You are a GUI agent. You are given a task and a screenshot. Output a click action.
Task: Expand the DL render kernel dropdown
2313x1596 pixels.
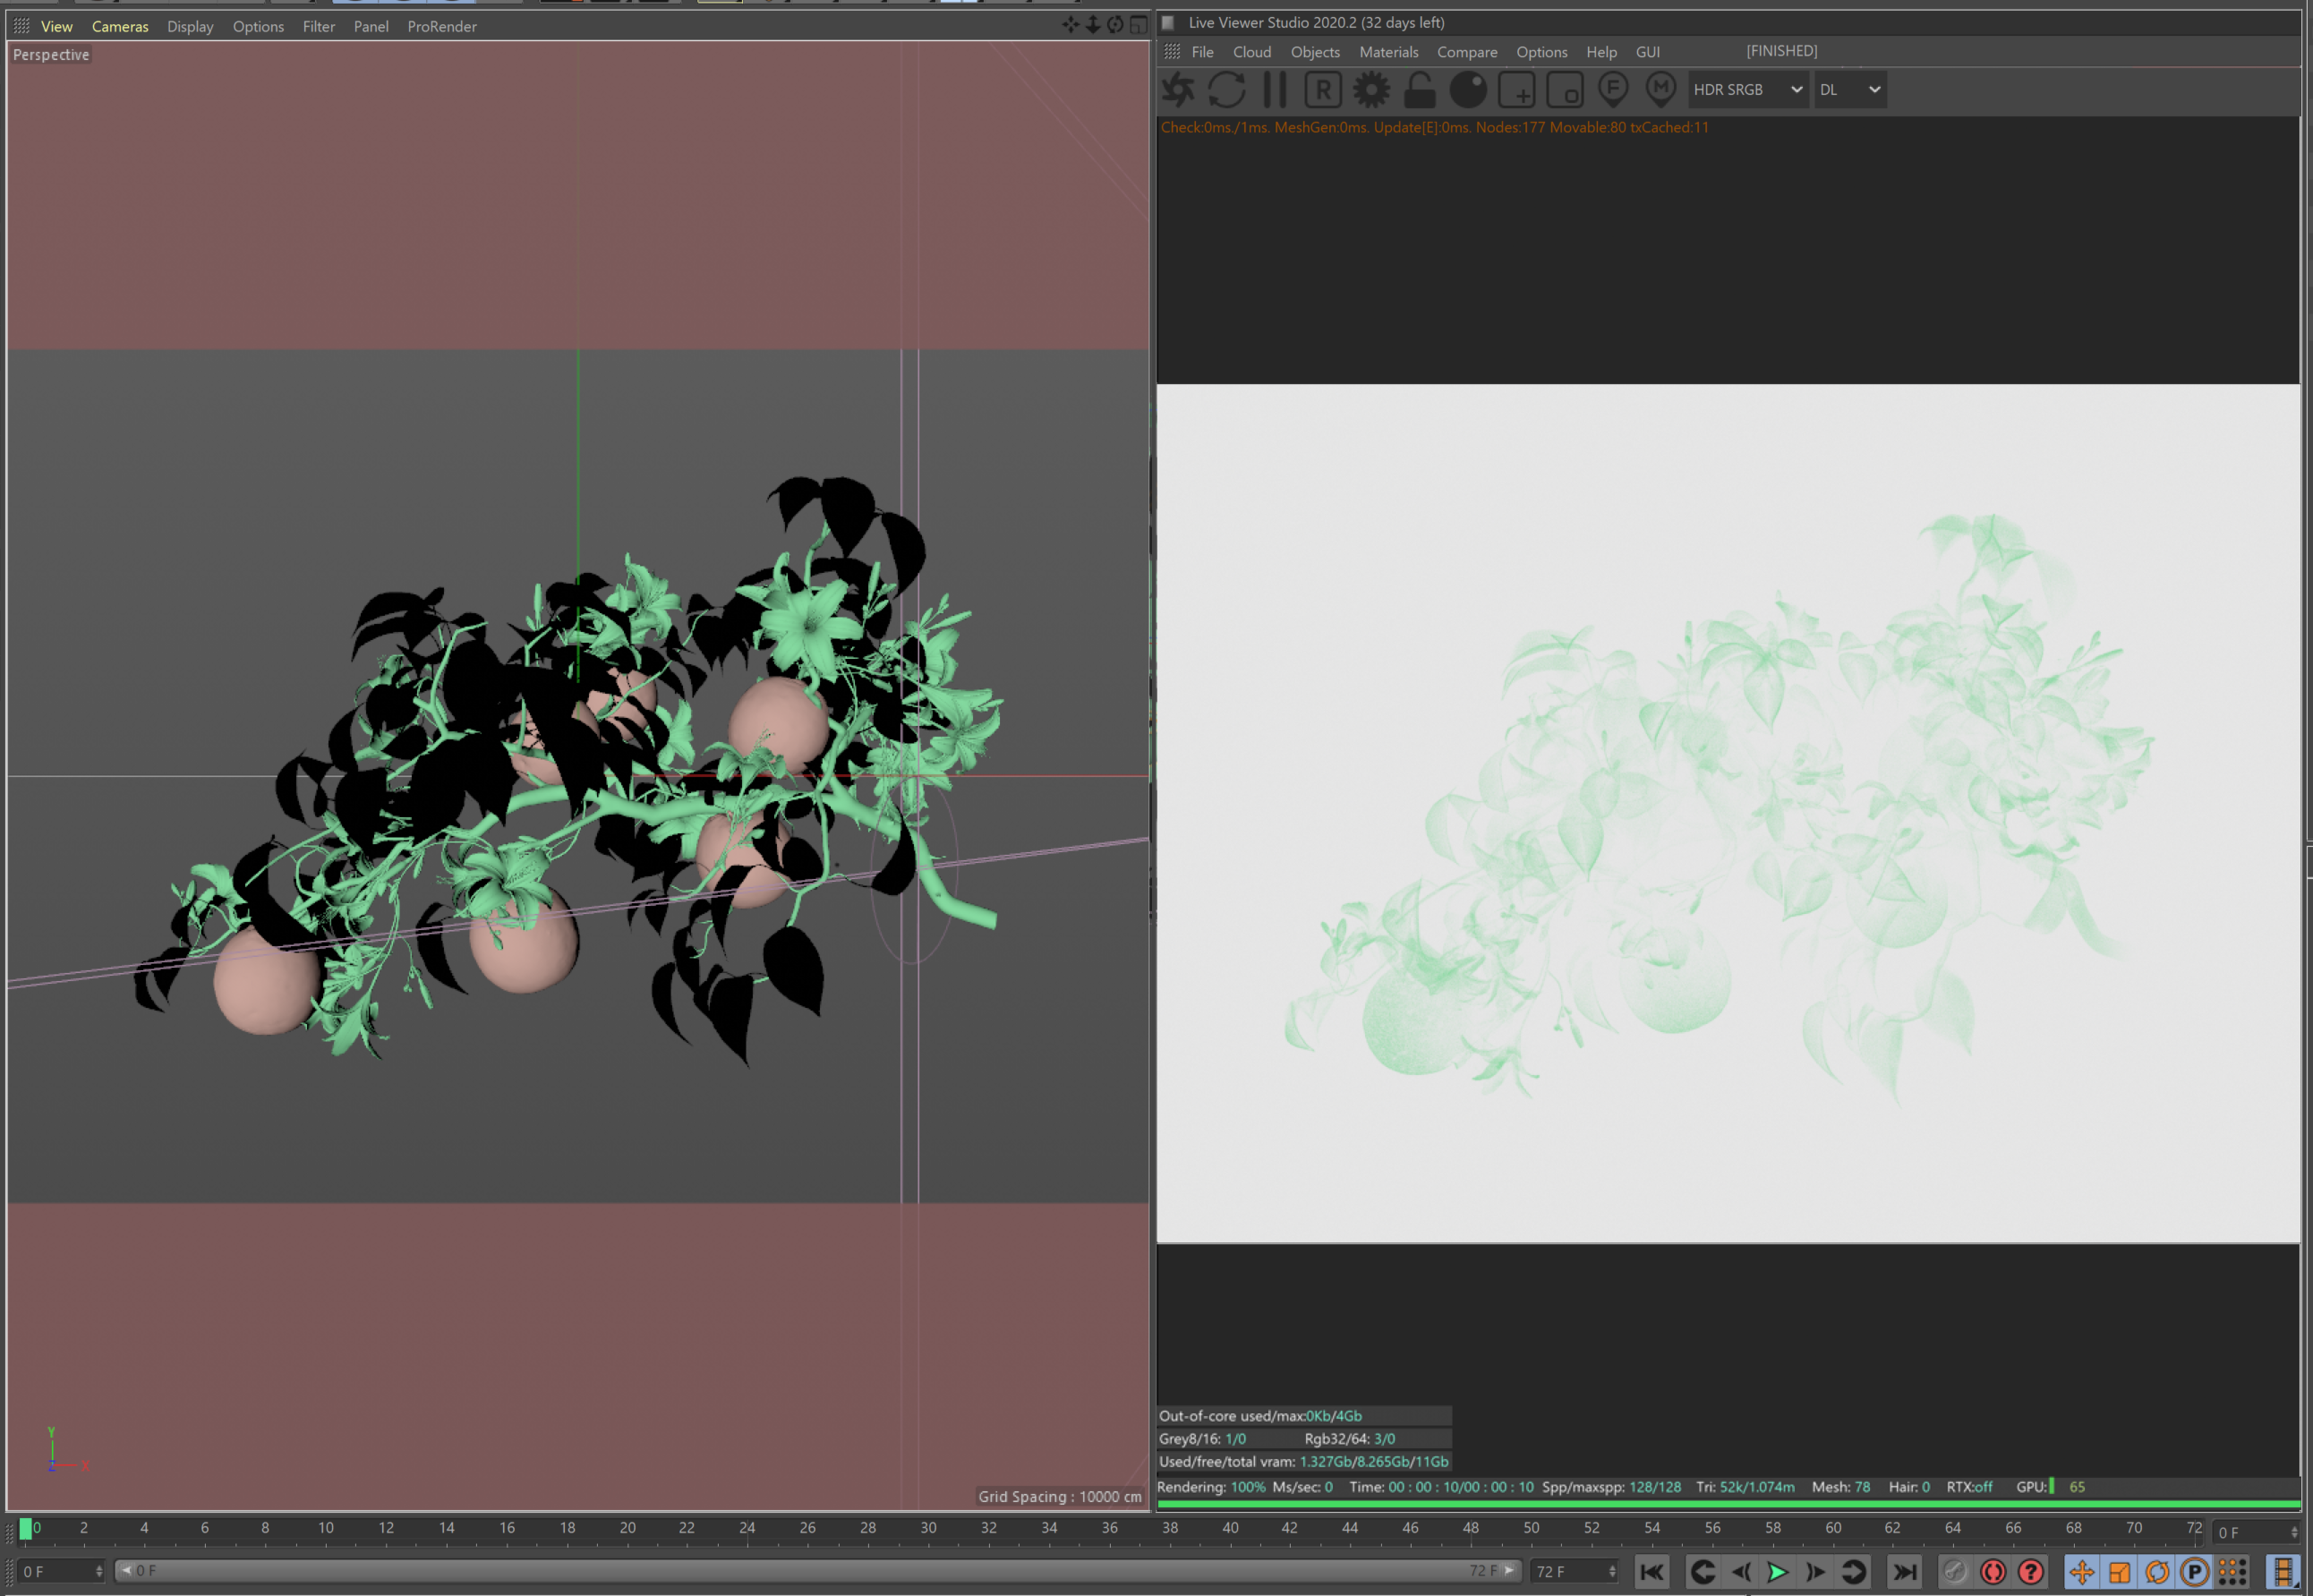pyautogui.click(x=1850, y=90)
